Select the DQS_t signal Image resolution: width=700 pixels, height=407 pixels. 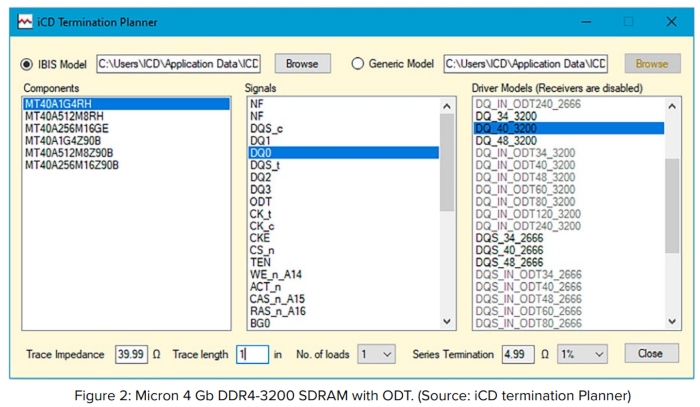344,165
